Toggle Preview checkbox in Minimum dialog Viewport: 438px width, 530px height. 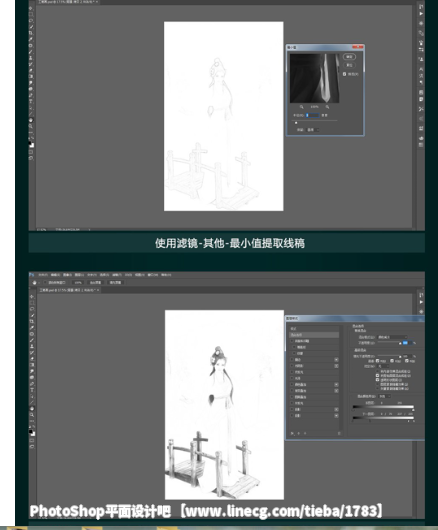344,74
